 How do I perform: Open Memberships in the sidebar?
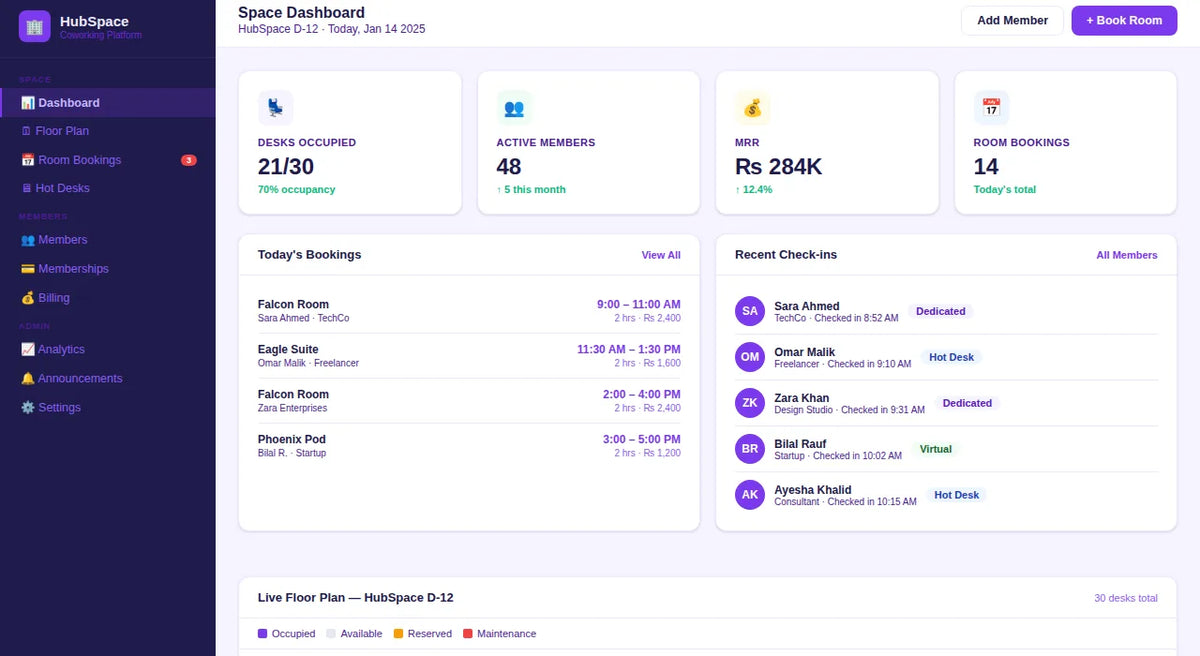[108, 269]
